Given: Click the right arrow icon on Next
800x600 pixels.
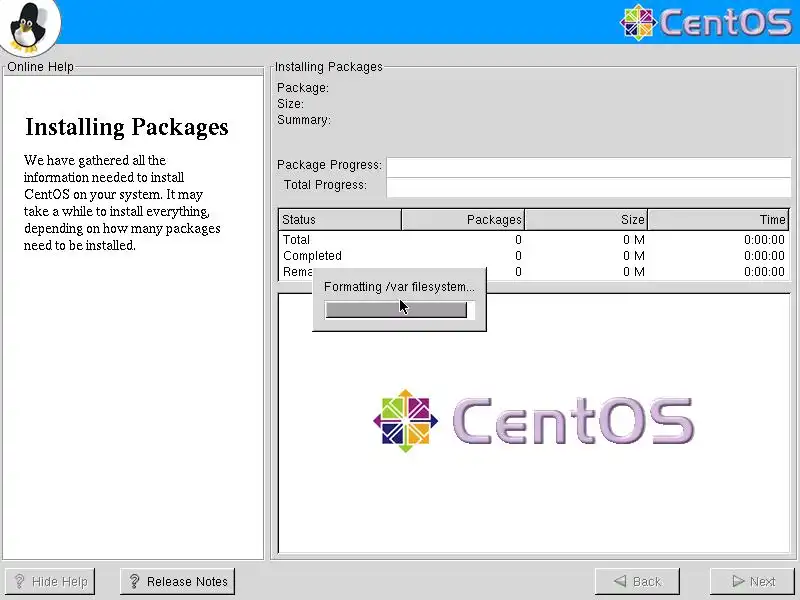Looking at the screenshot, I should coord(738,581).
